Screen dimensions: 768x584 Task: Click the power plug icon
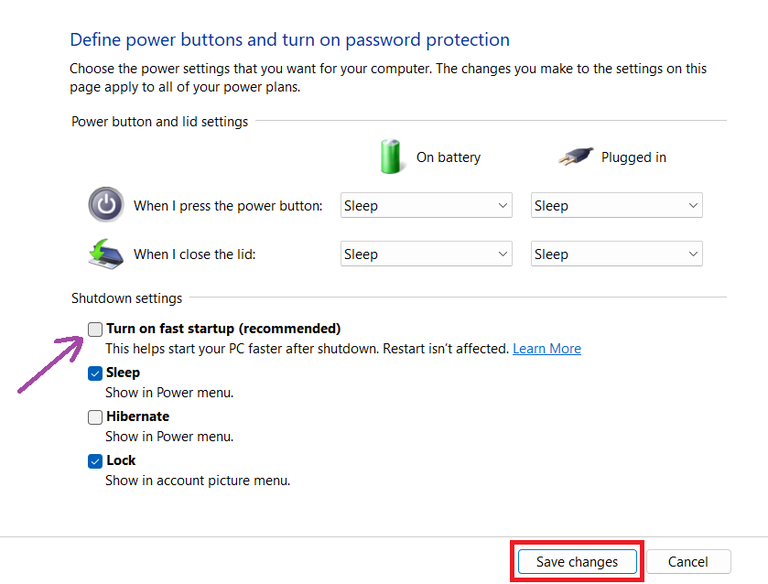(x=574, y=156)
